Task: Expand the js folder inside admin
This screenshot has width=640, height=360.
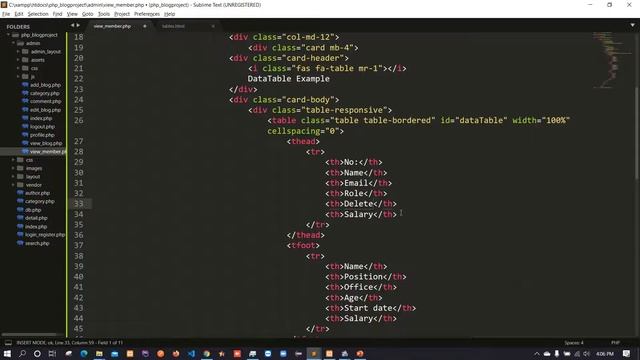Action: click(x=18, y=76)
